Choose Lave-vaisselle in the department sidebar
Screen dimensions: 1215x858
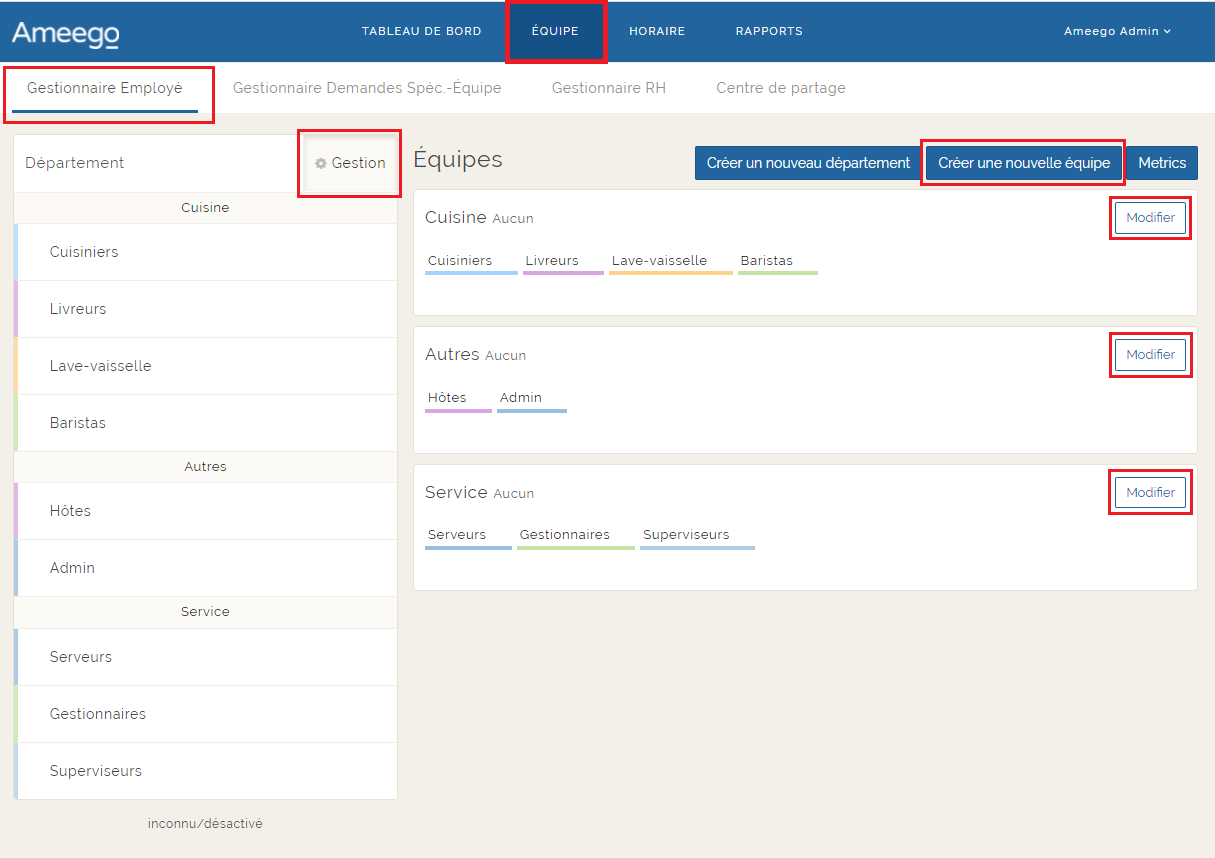pos(100,366)
